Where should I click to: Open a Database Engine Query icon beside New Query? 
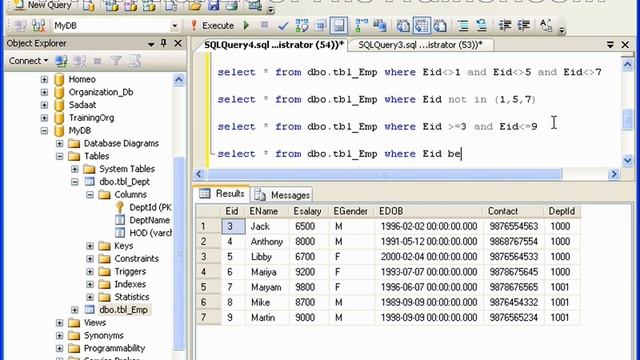[89, 6]
